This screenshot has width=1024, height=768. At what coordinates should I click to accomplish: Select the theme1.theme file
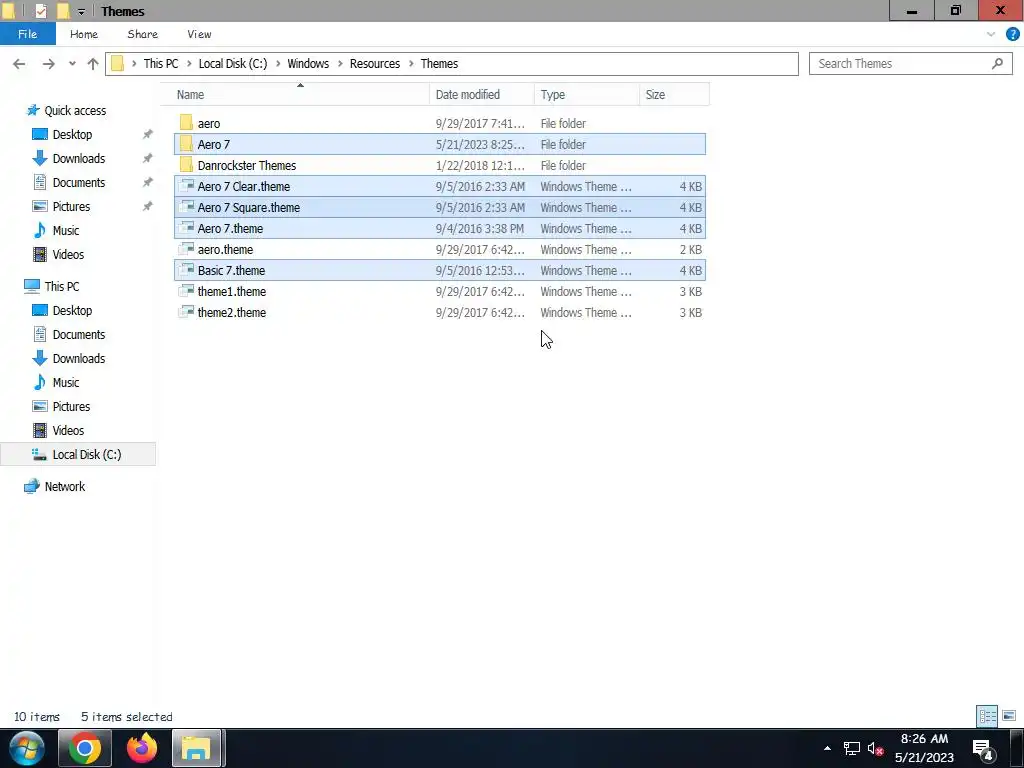(440, 291)
